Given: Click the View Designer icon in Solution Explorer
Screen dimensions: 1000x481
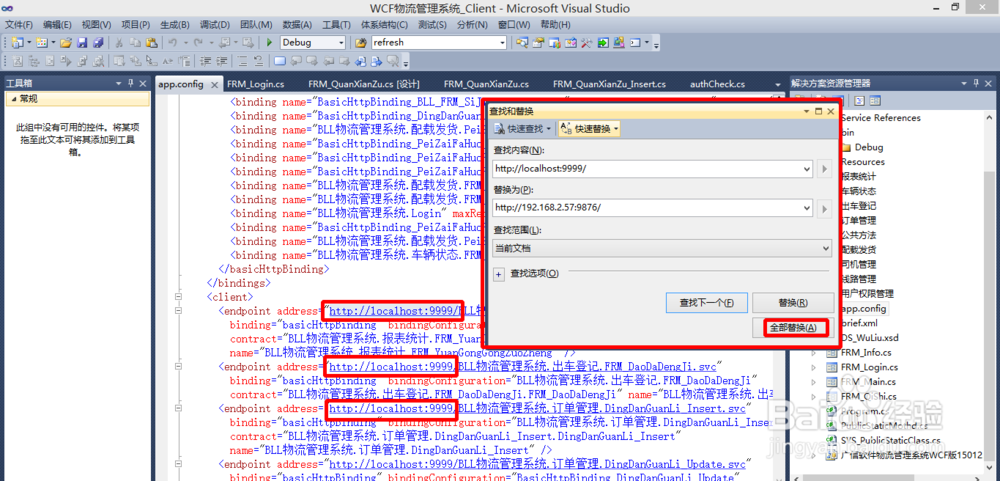Looking at the screenshot, I should tap(875, 100).
